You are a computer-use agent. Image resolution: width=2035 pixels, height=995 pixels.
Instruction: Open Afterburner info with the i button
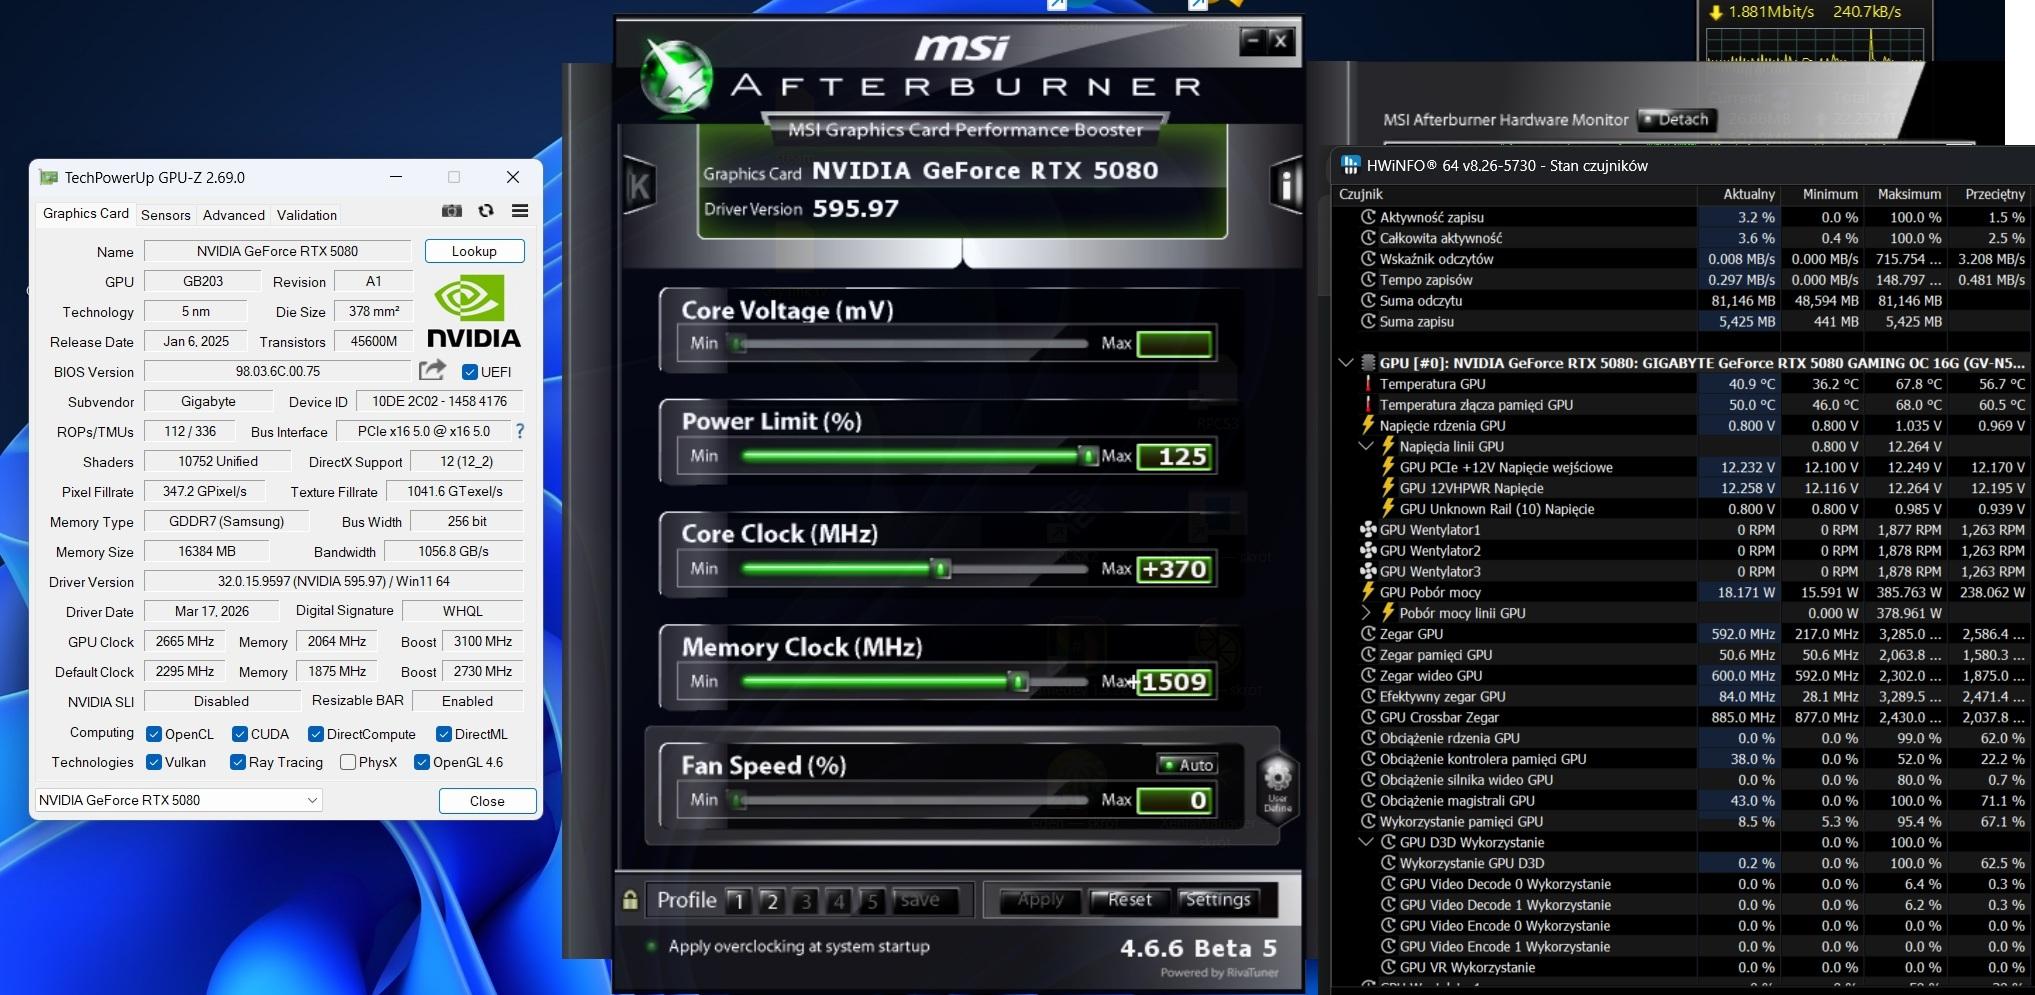1287,185
